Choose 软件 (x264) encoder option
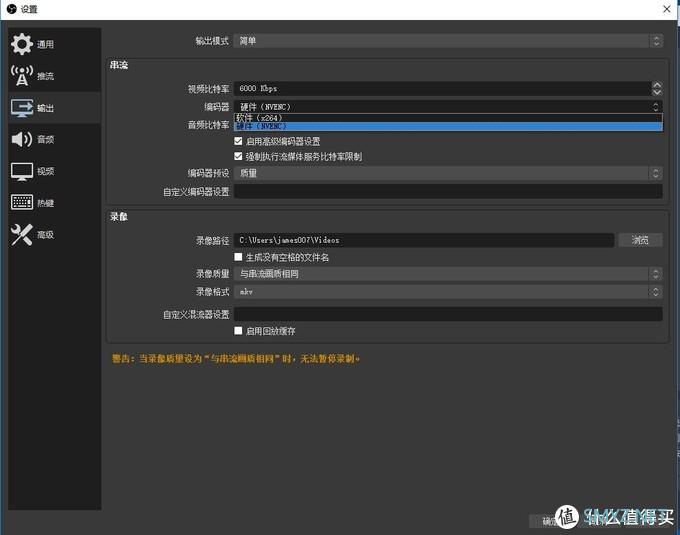Viewport: 680px width, 535px height. coord(448,118)
